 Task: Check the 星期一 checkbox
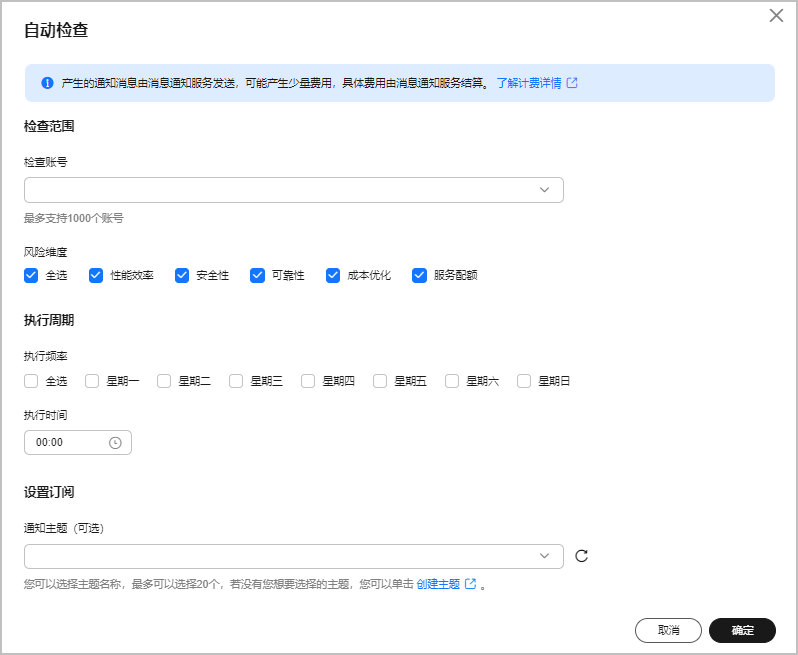coord(92,381)
